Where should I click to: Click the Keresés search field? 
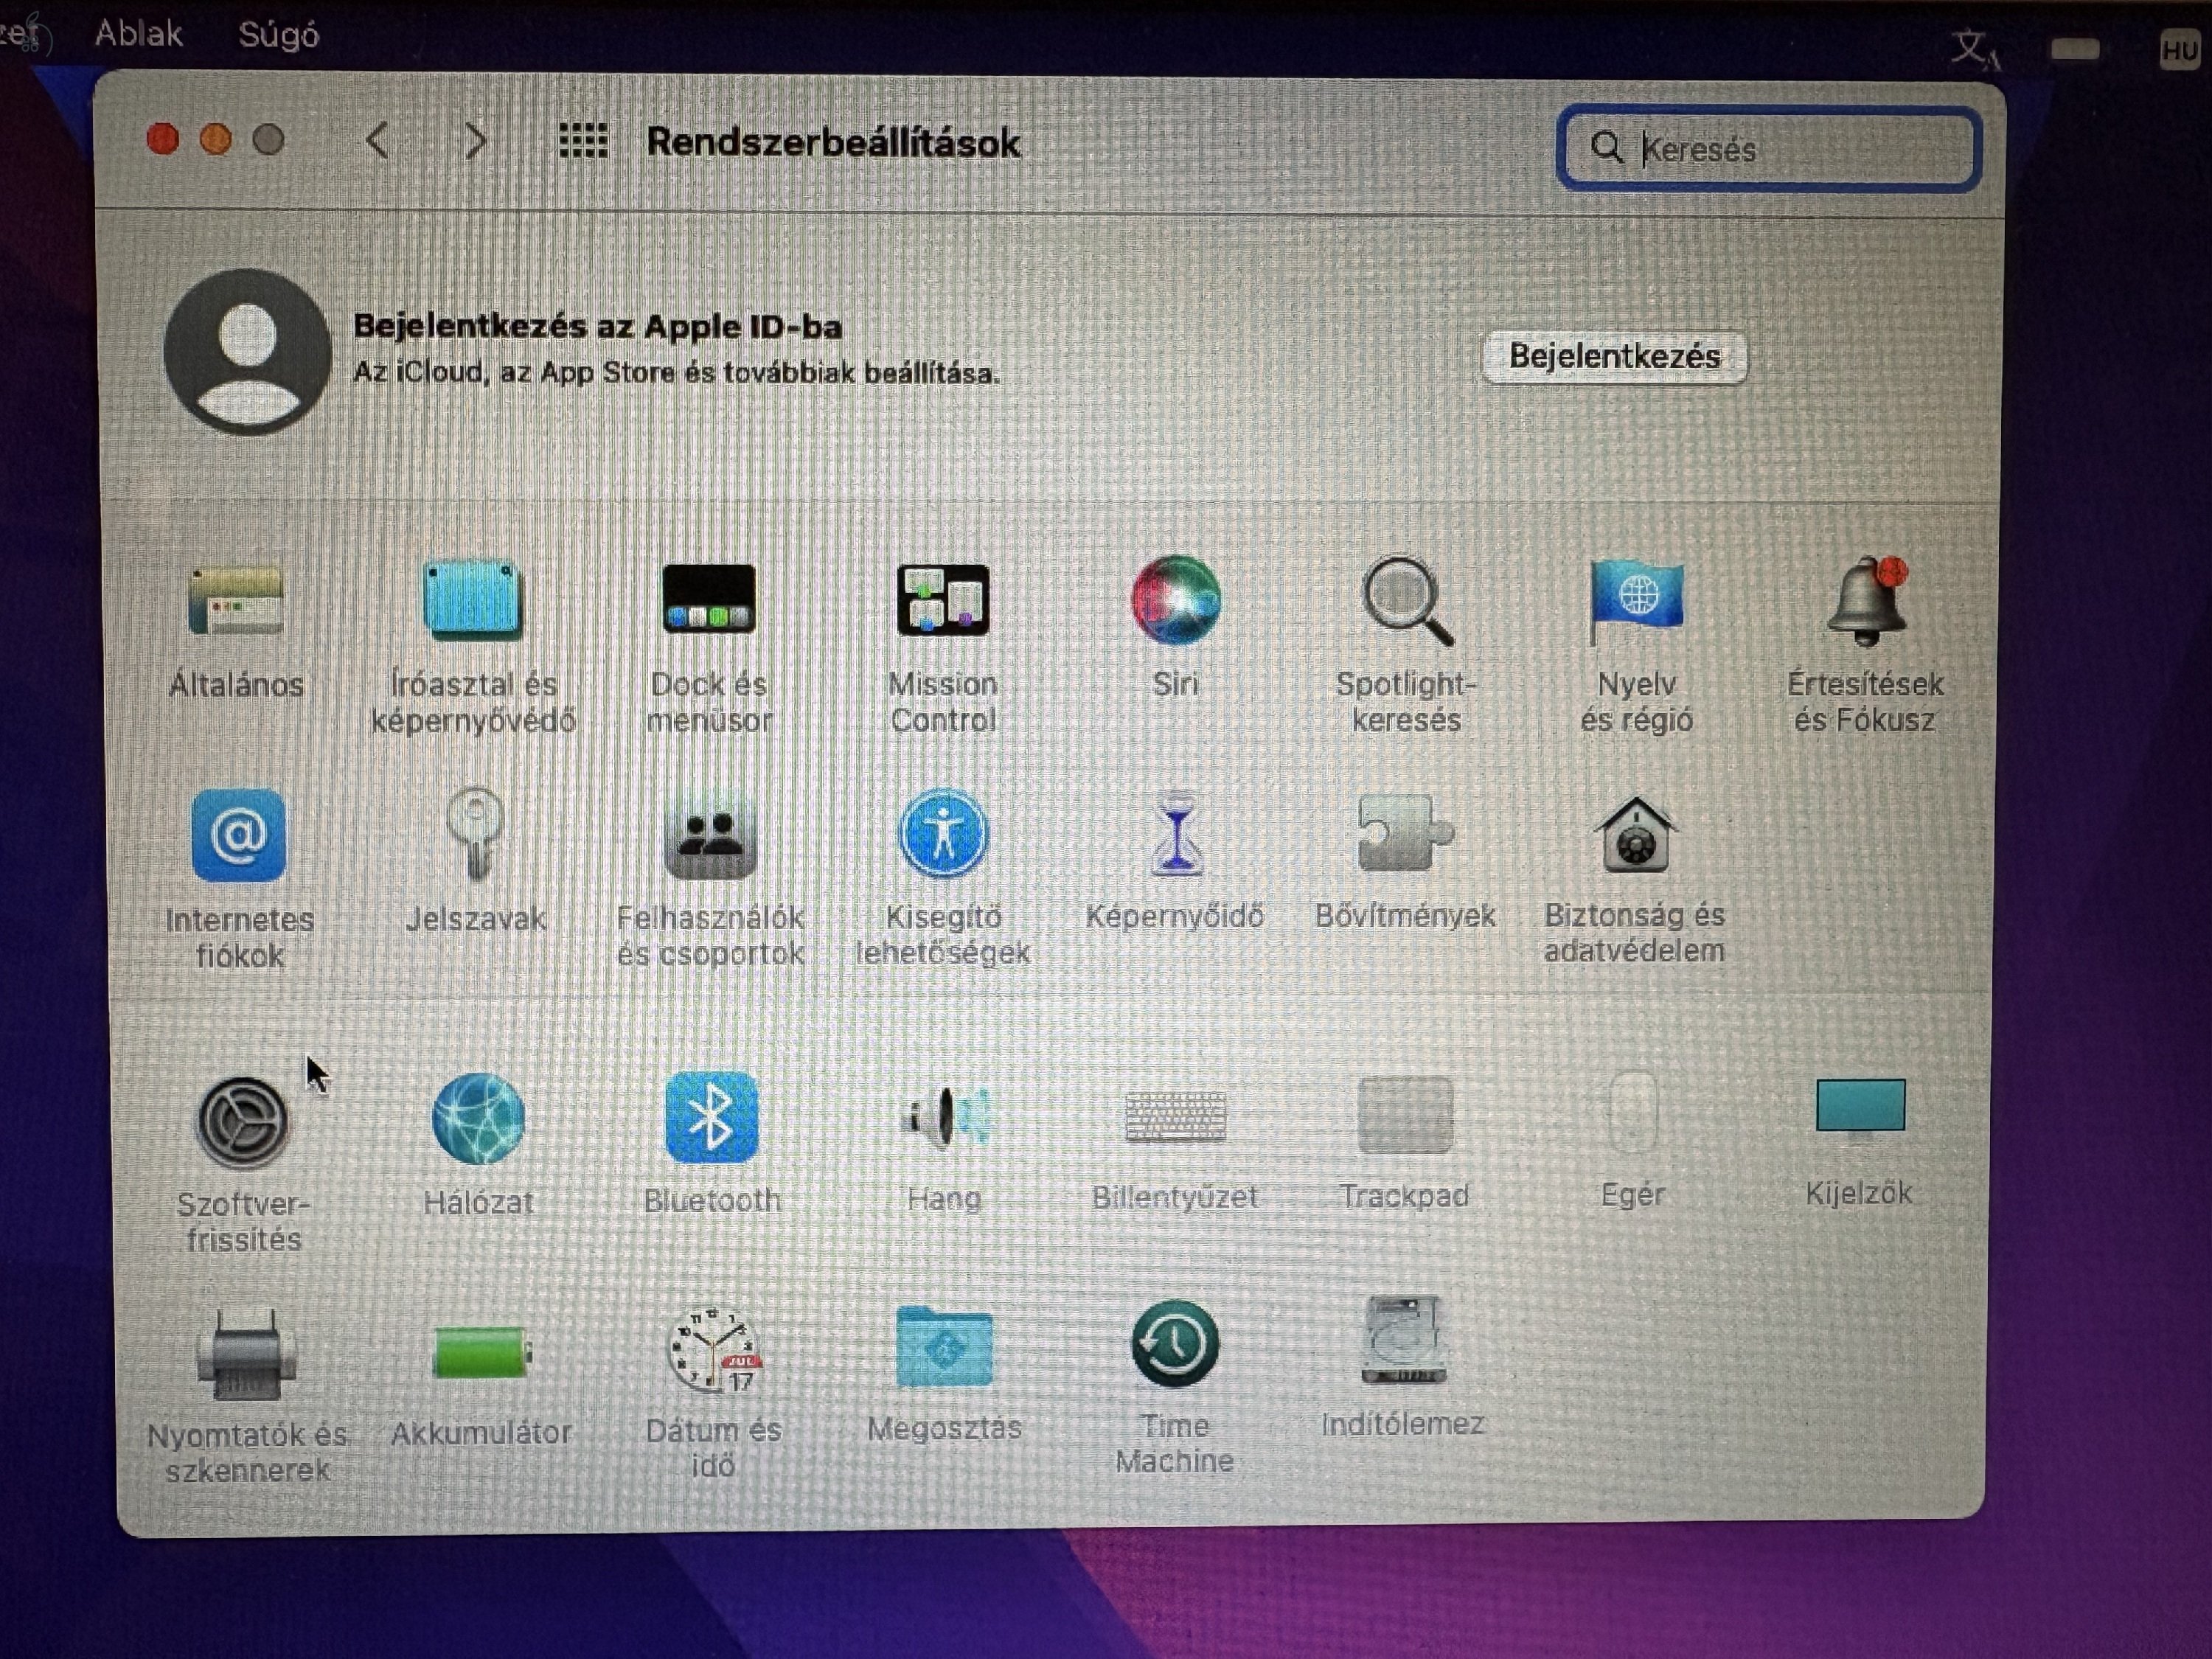(1768, 148)
